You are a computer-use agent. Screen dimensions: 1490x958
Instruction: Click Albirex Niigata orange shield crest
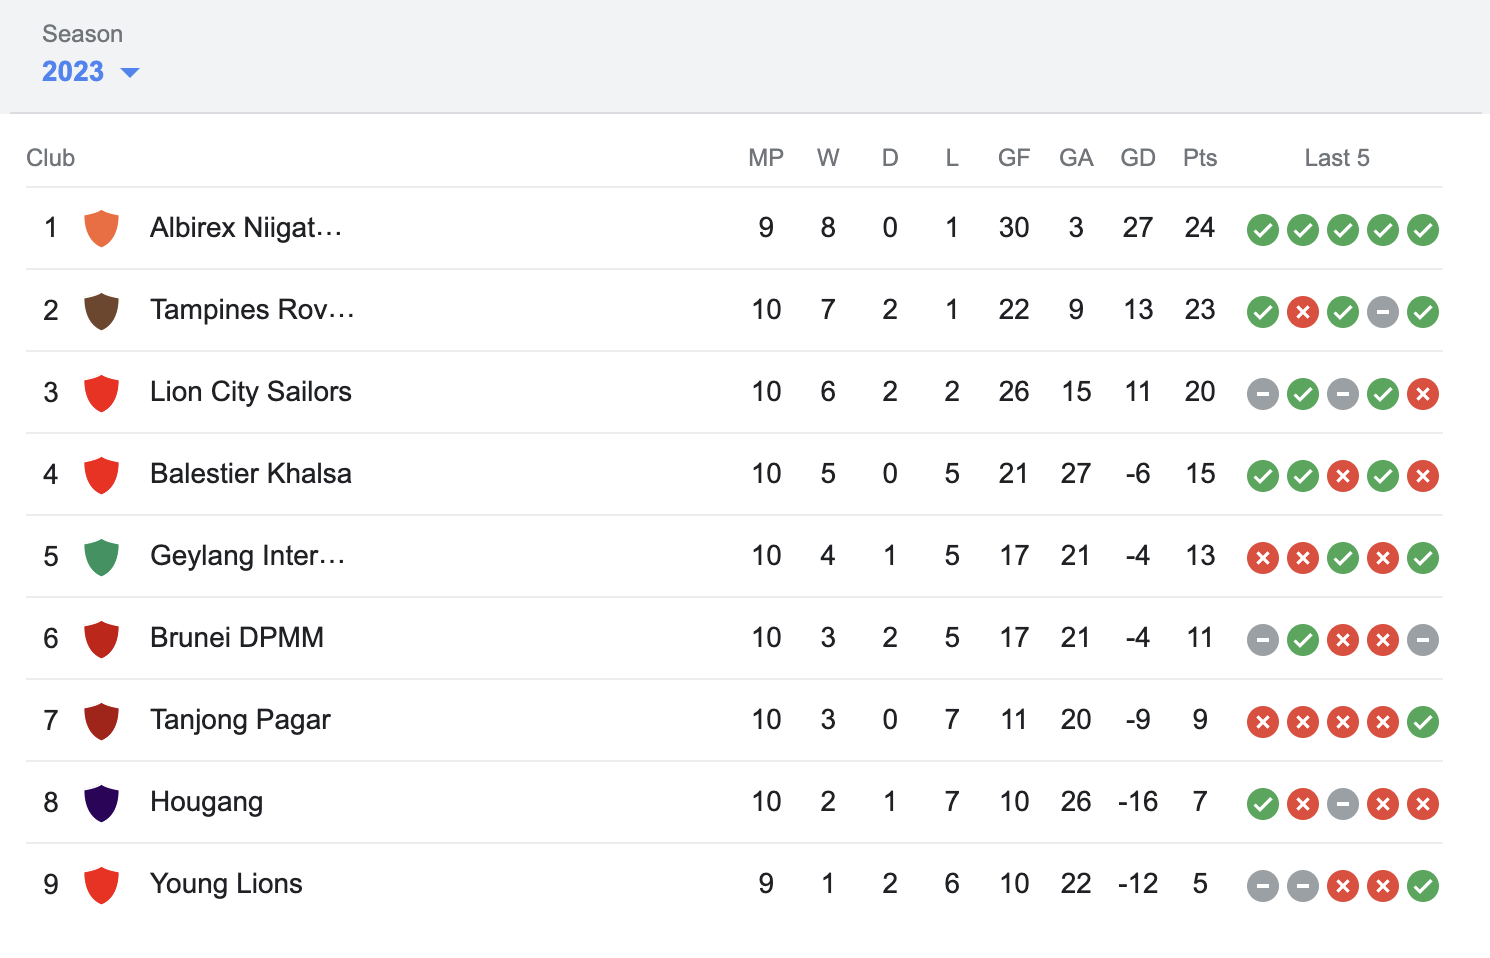point(101,228)
